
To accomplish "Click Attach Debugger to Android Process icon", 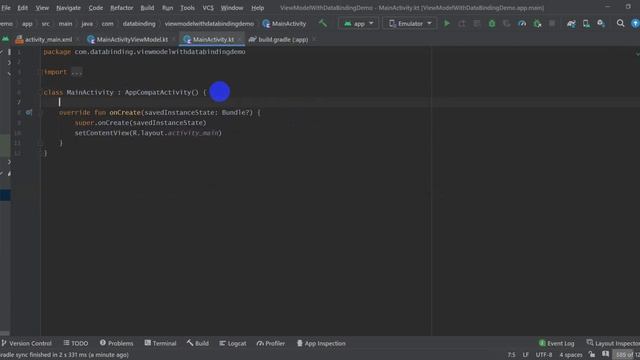I will coord(538,24).
